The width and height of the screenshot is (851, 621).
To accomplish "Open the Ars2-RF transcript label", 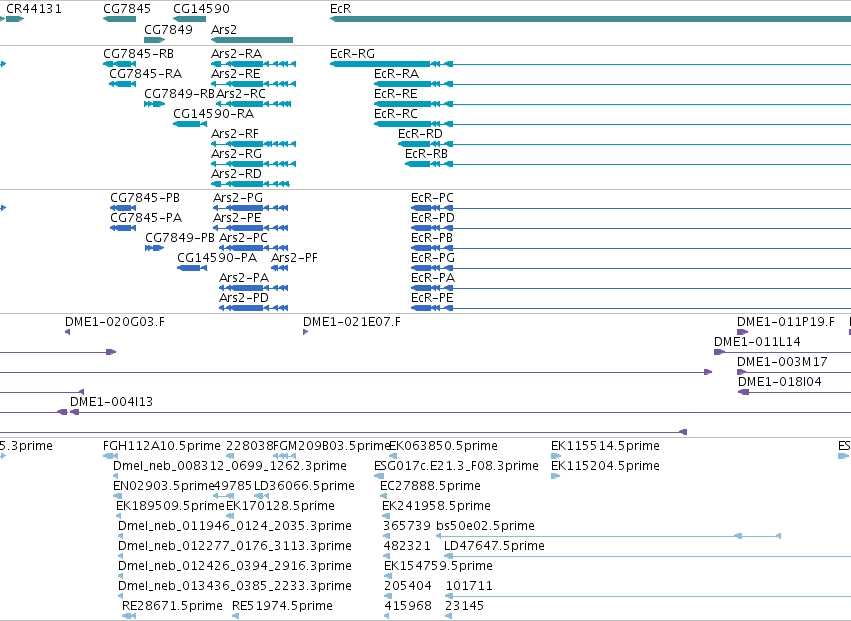I will click(235, 134).
